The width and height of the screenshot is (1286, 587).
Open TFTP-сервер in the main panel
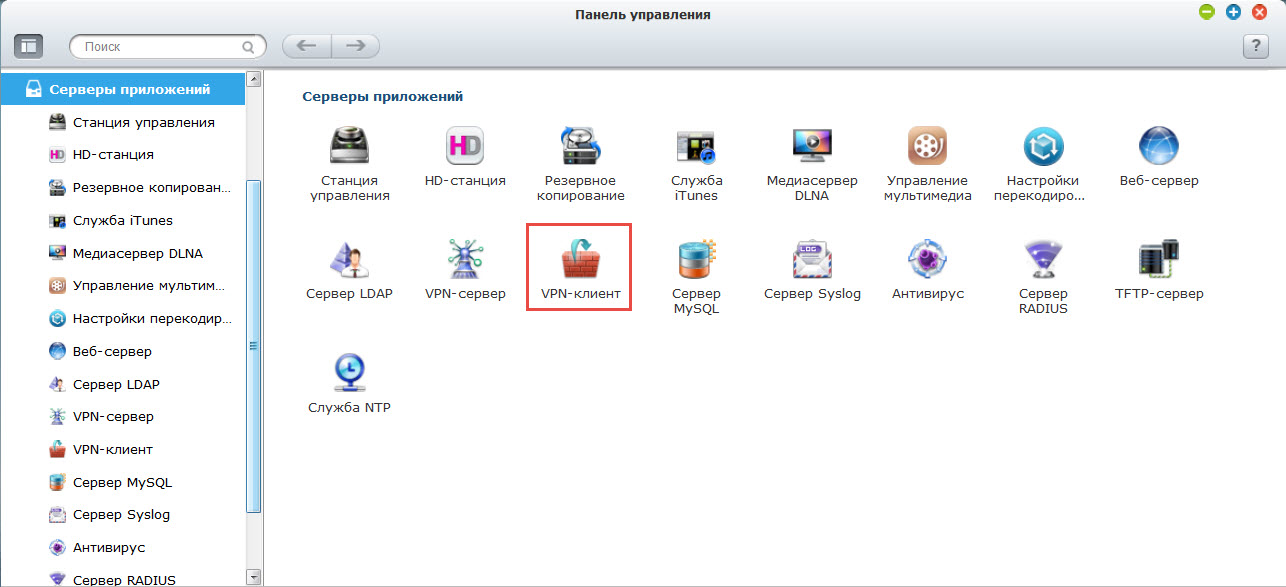tap(1159, 271)
